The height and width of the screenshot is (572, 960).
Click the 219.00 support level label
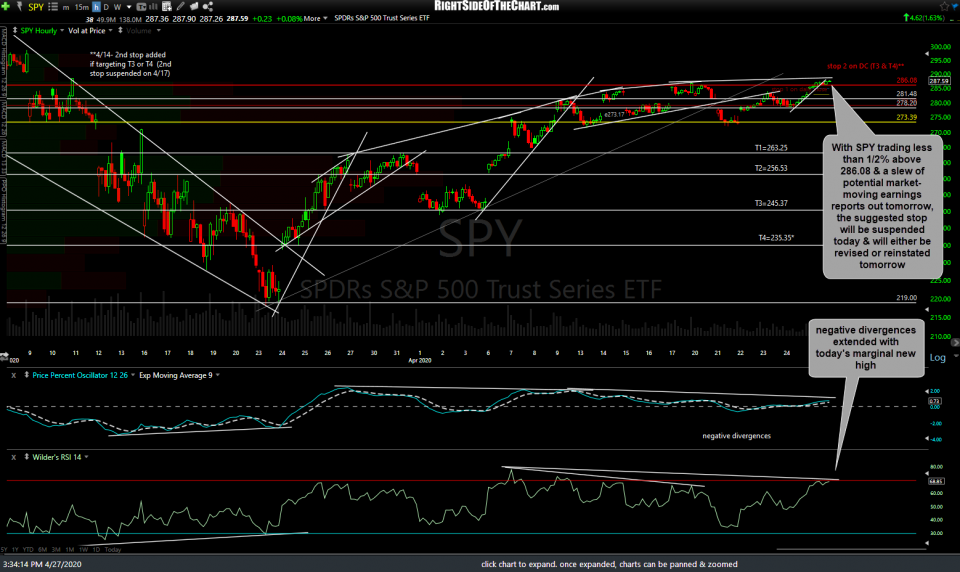pyautogui.click(x=907, y=298)
